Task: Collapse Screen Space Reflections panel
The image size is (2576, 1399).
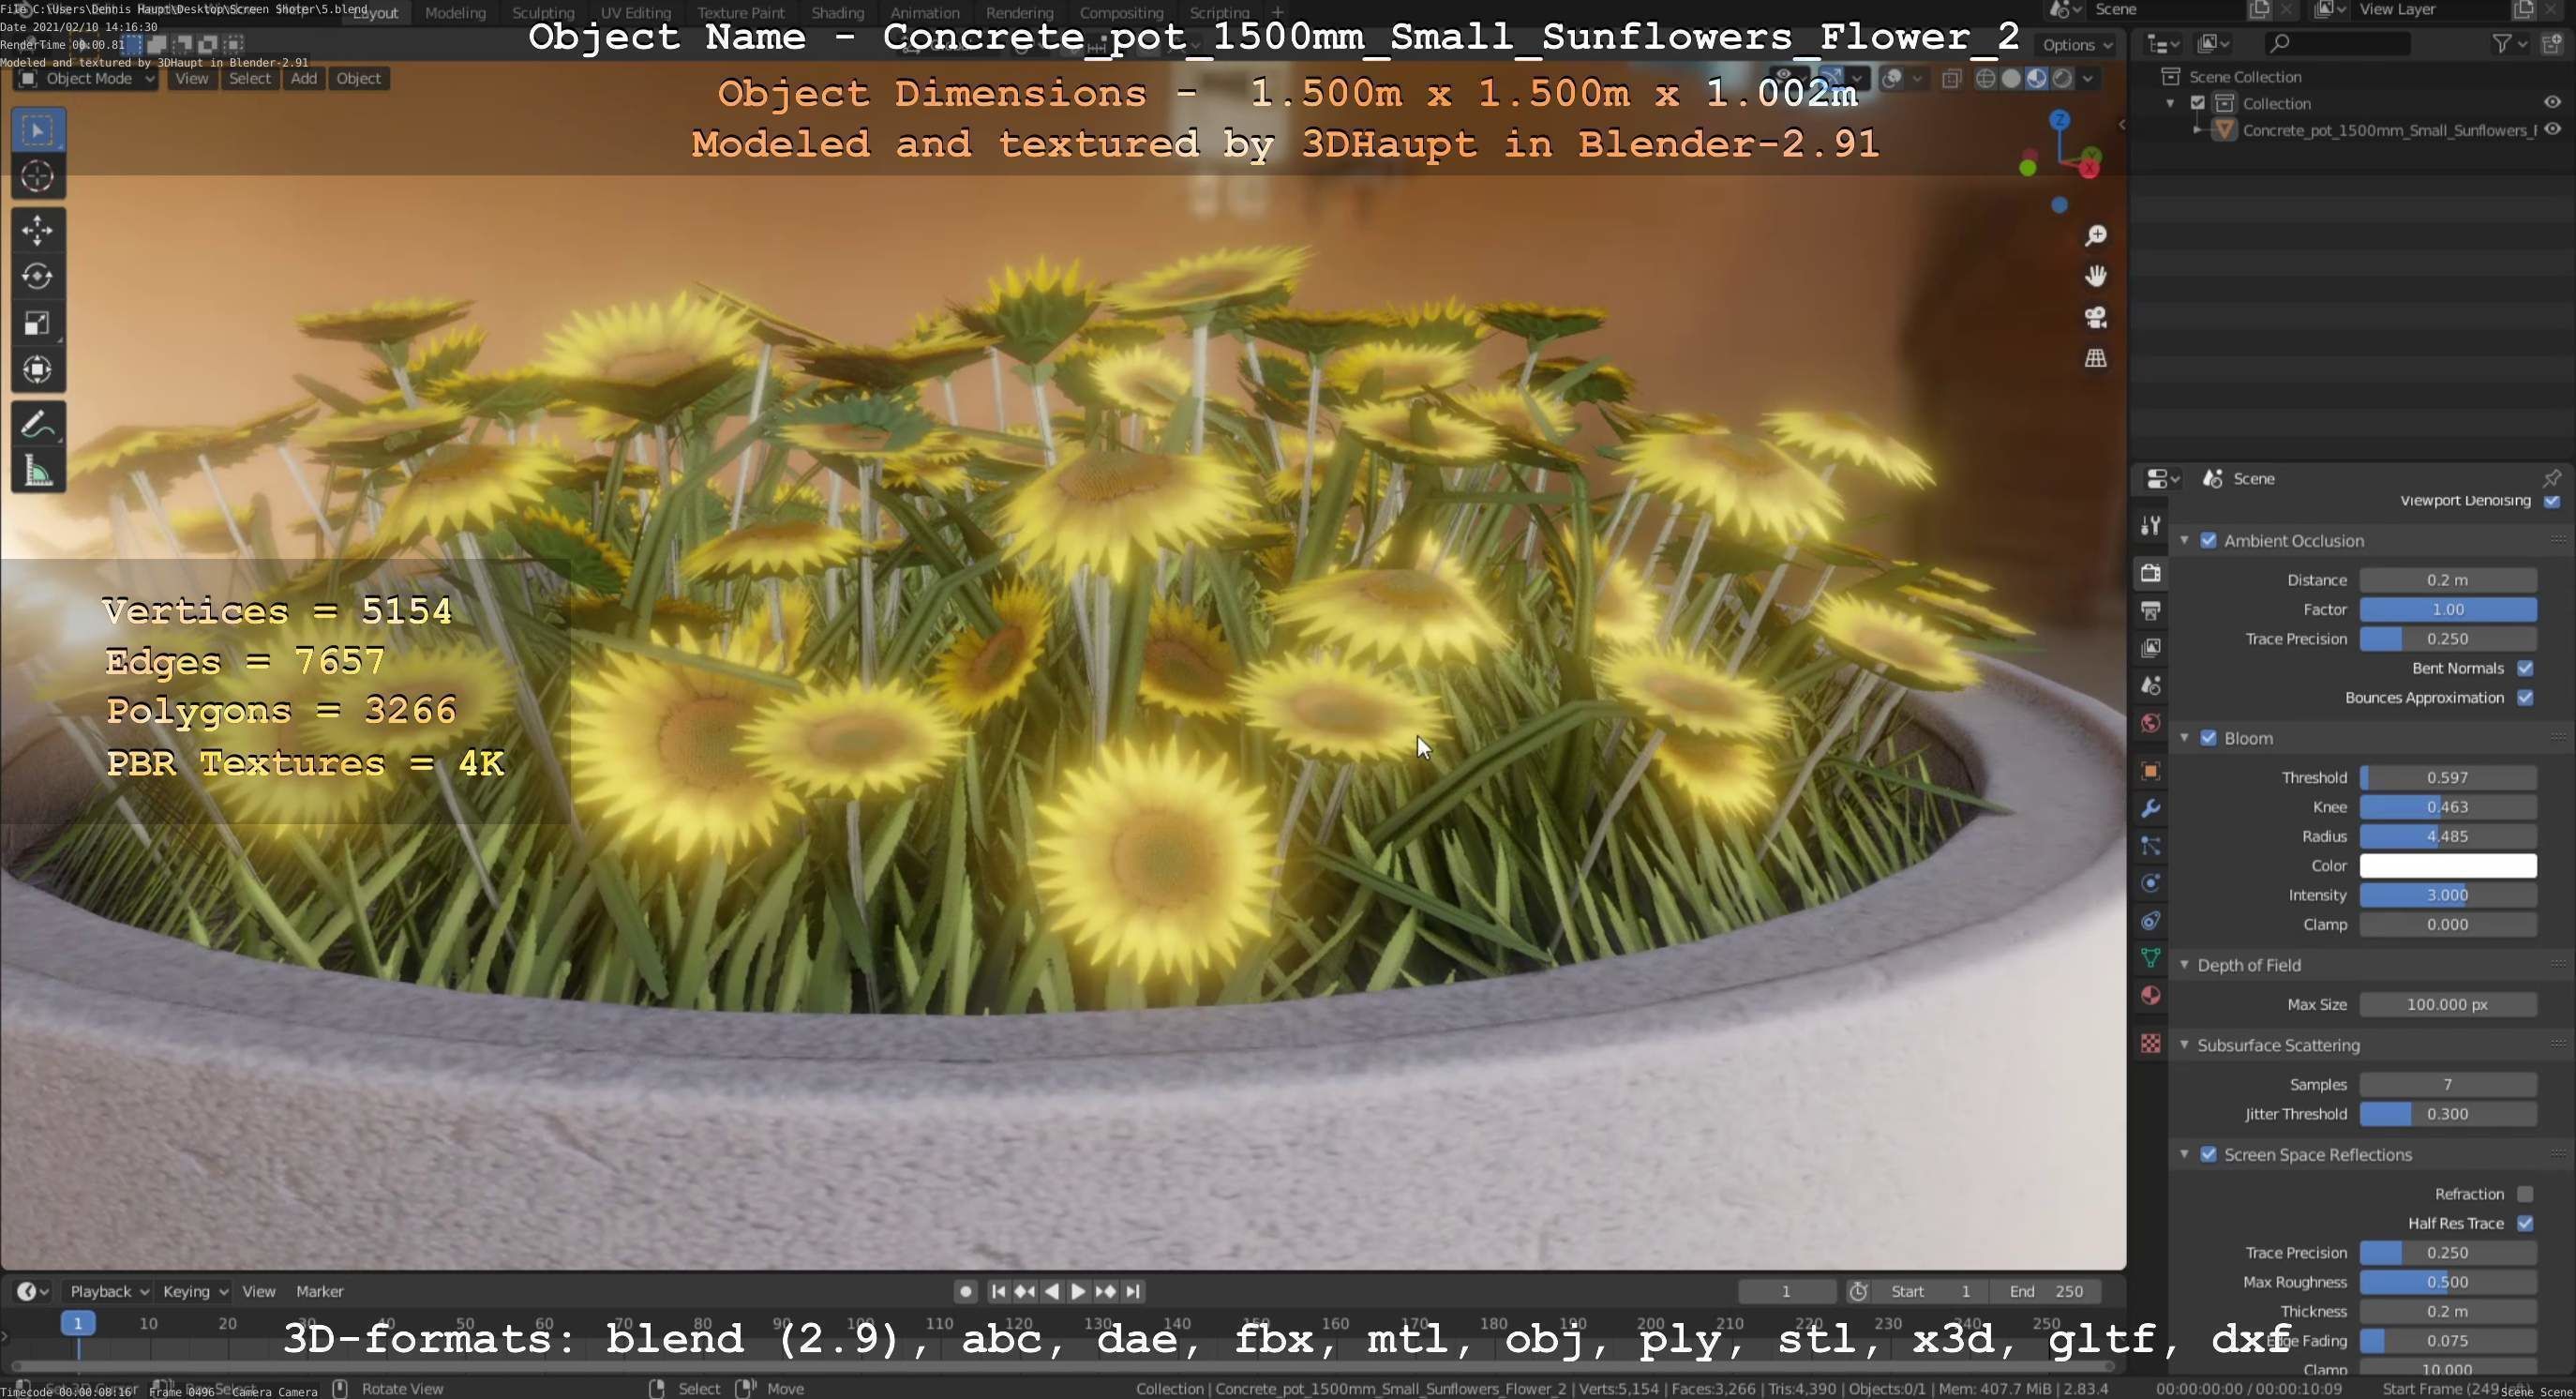Action: click(2184, 1155)
